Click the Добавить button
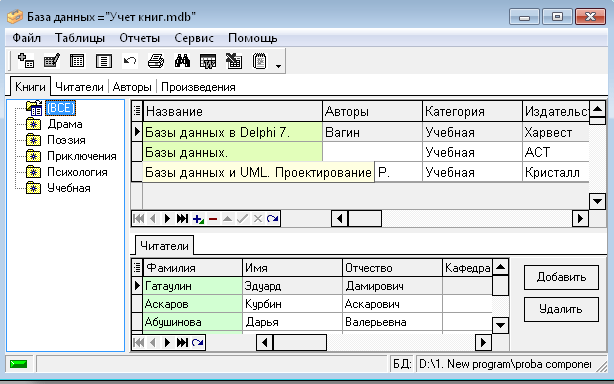This screenshot has height=384, width=614. 561,277
